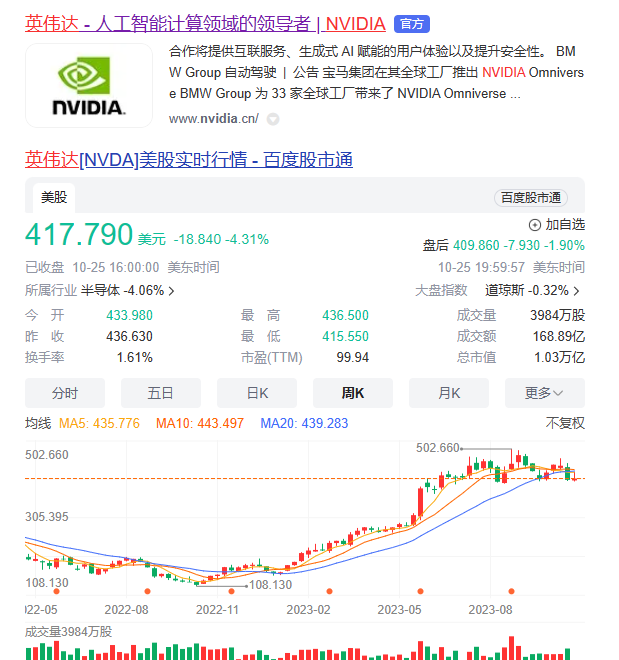Click the 2022-11 date axis label
Image resolution: width=619 pixels, height=660 pixels.
click(217, 610)
